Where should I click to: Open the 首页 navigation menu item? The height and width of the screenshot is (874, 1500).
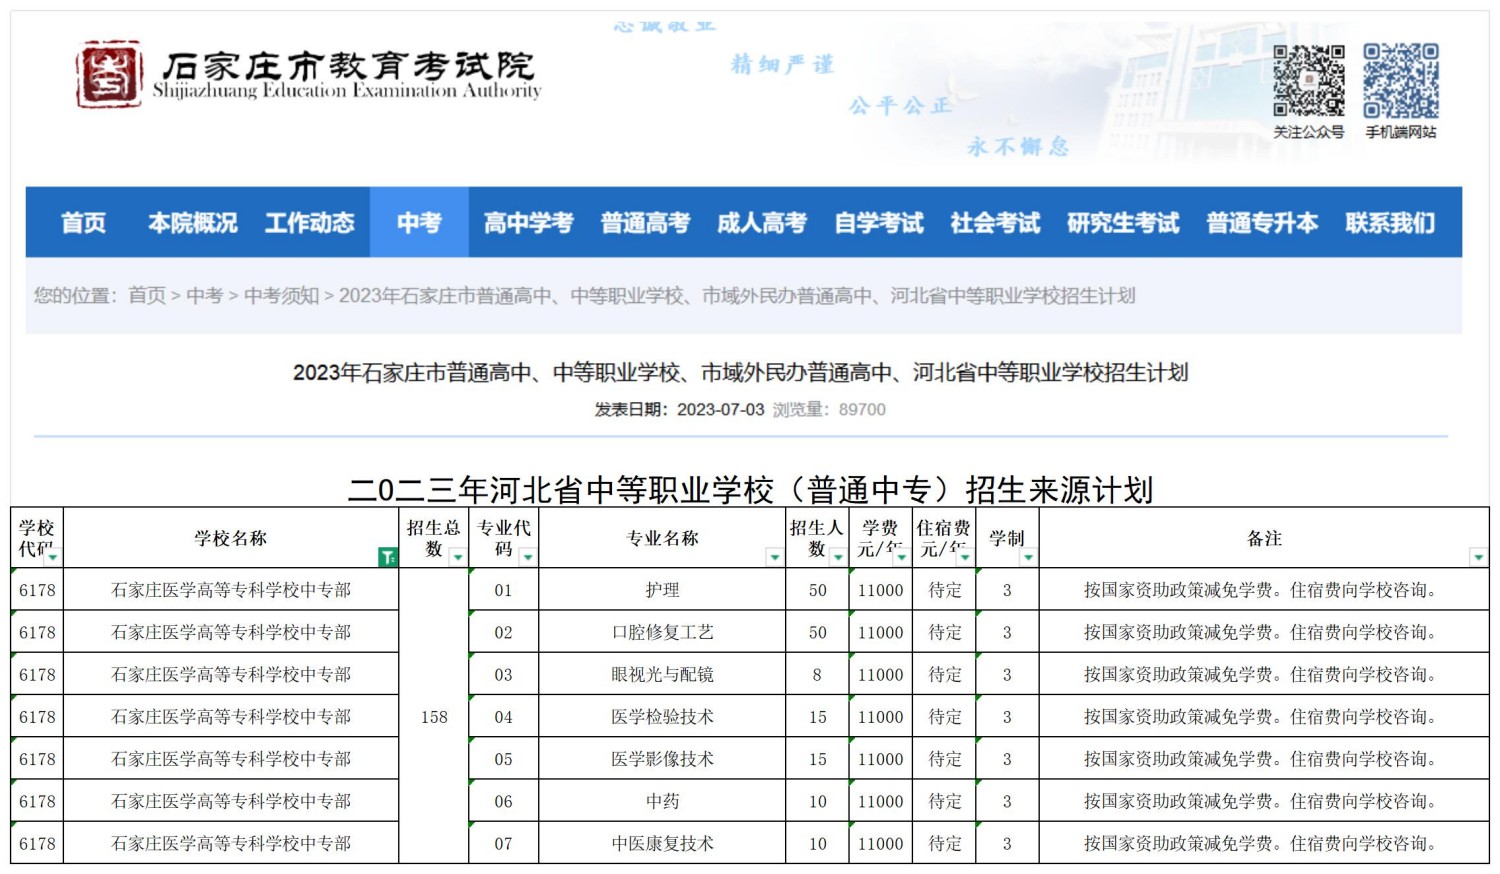point(83,222)
